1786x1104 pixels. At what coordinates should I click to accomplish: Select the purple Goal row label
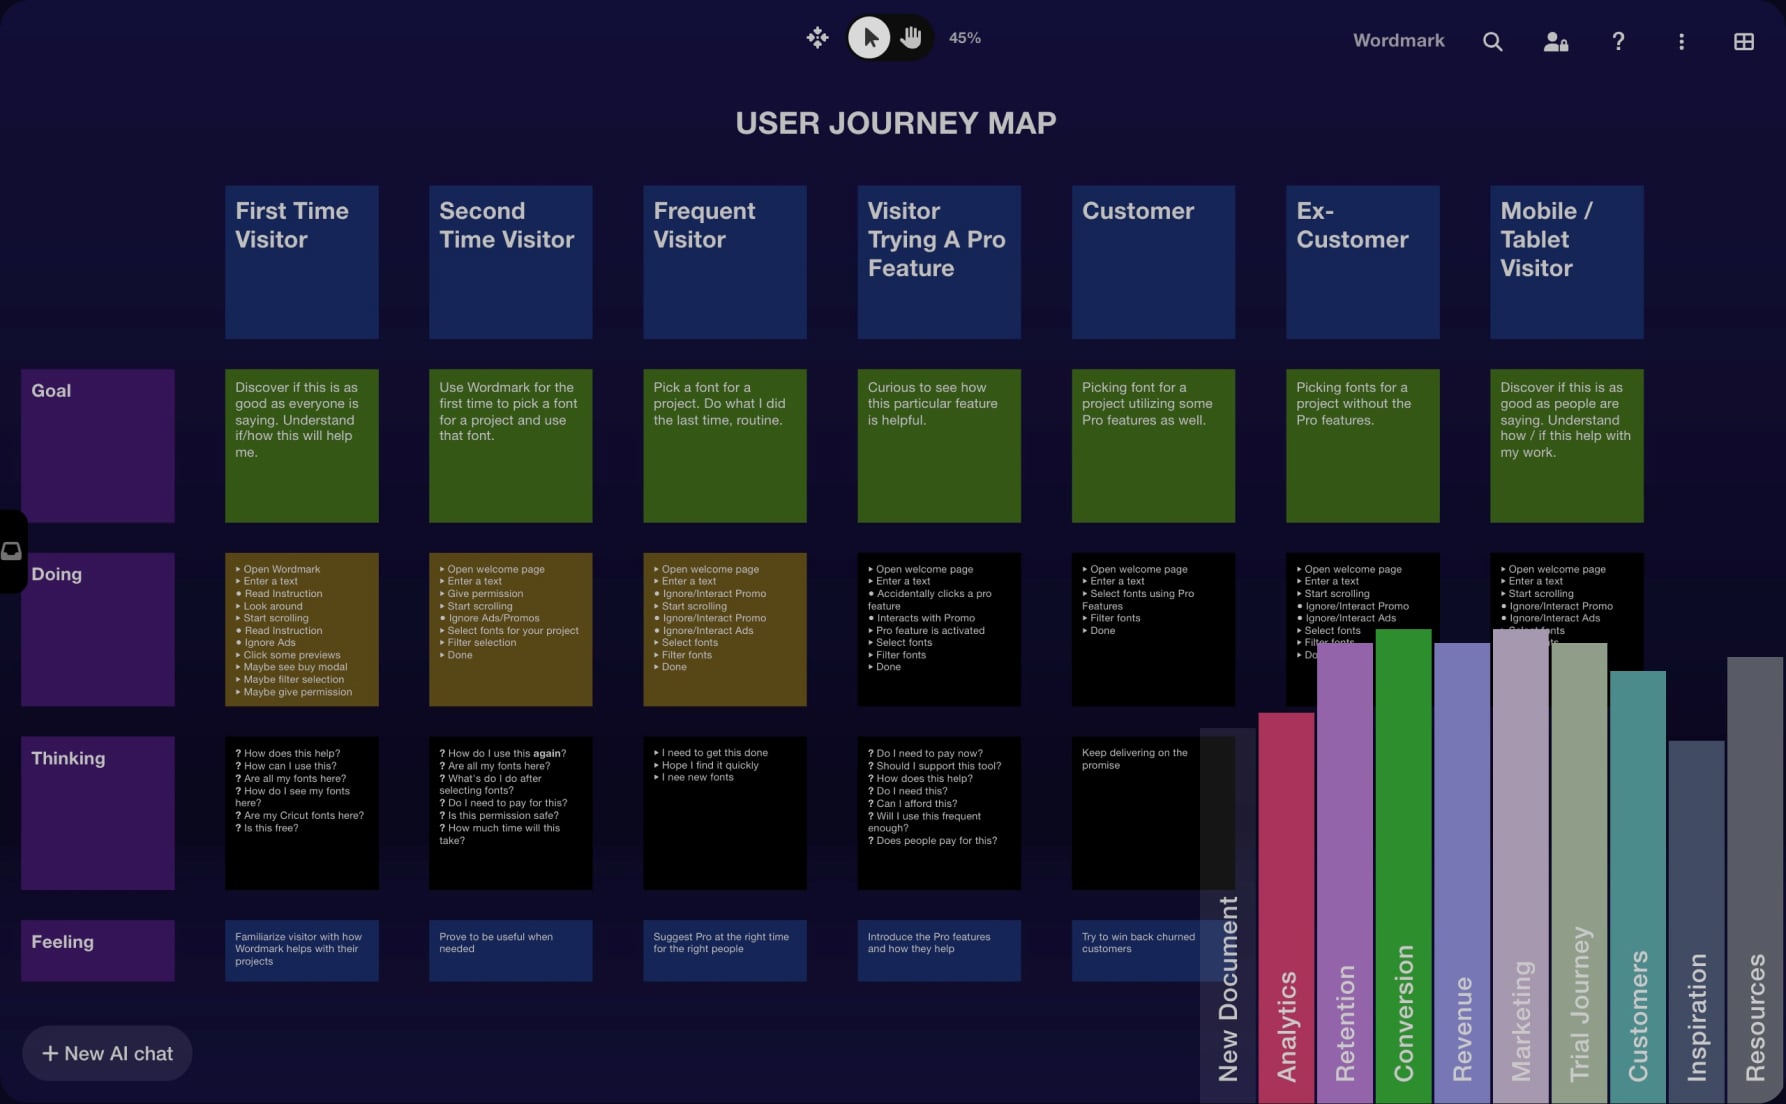coord(98,446)
